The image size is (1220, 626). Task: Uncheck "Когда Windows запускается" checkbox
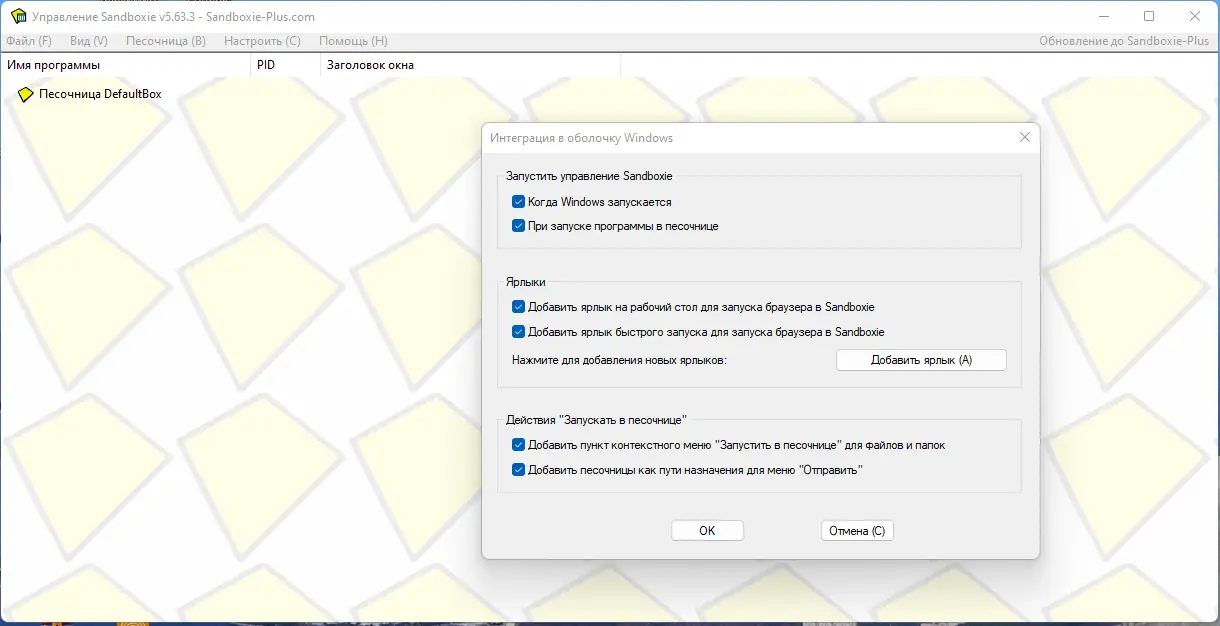coord(518,202)
